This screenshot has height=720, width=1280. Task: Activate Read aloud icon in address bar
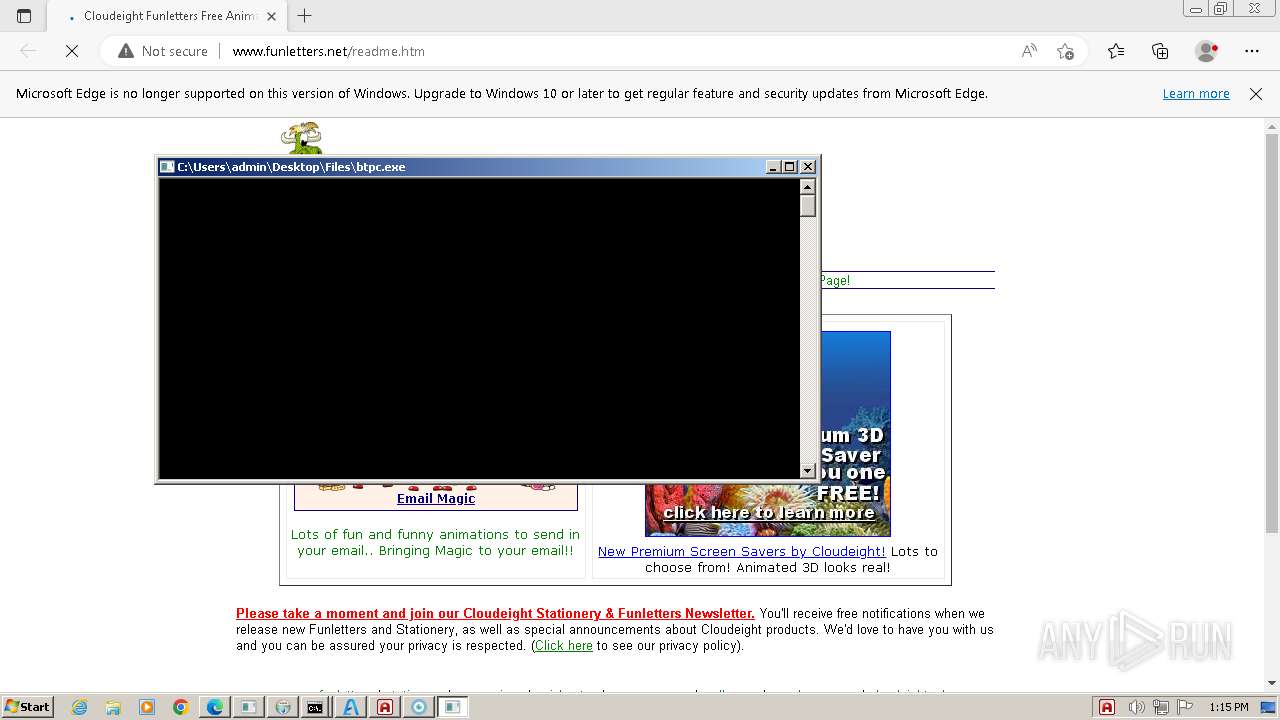click(x=1029, y=51)
